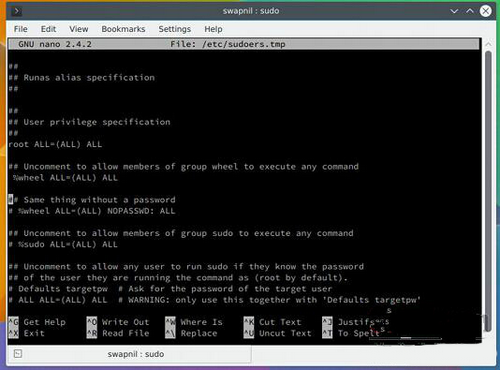Click the new tab icon beside swapnil tab
Image resolution: width=500 pixels, height=370 pixels.
pyautogui.click(x=18, y=354)
